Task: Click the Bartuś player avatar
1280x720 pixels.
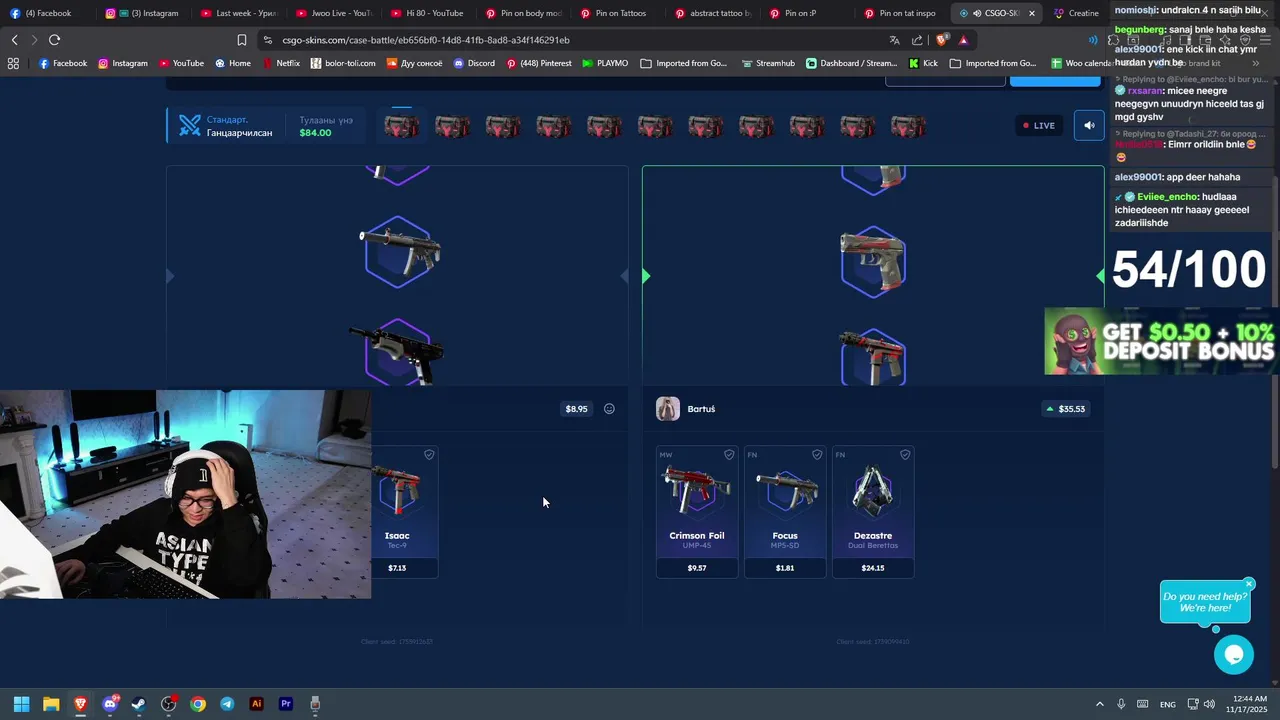Action: click(668, 409)
